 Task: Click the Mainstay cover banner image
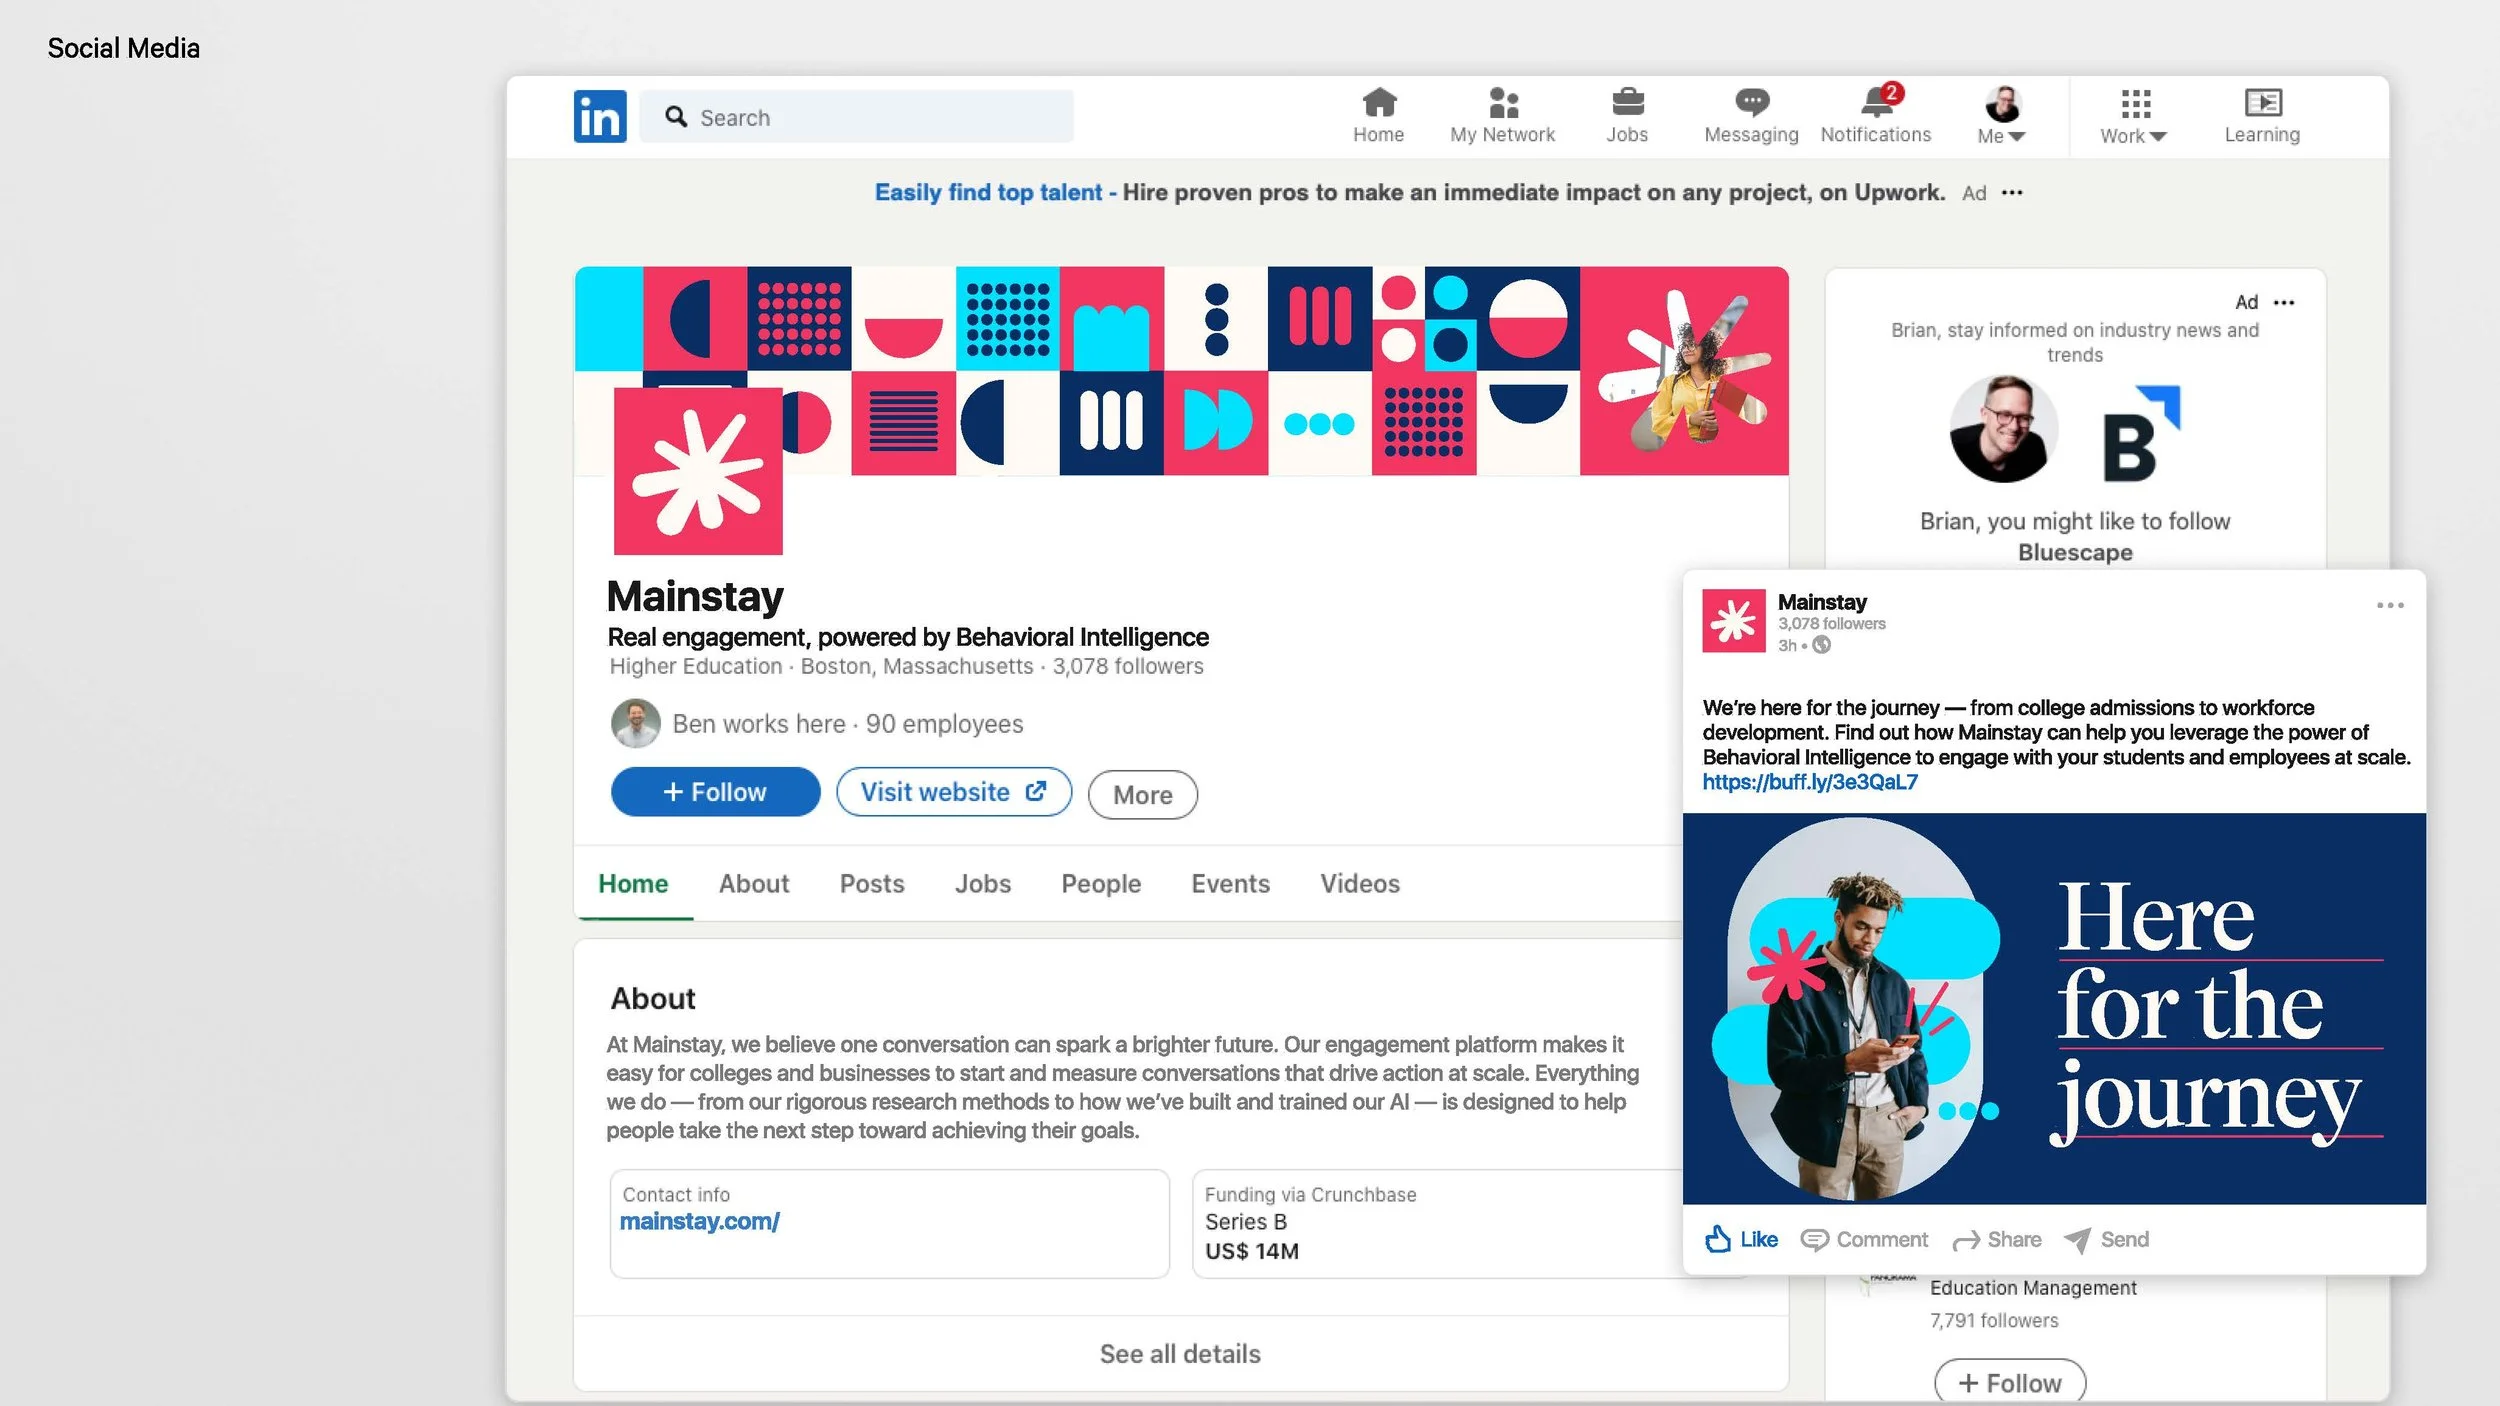1181,371
